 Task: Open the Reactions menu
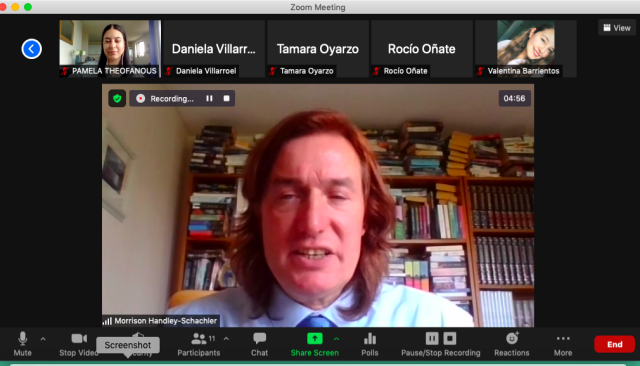511,344
